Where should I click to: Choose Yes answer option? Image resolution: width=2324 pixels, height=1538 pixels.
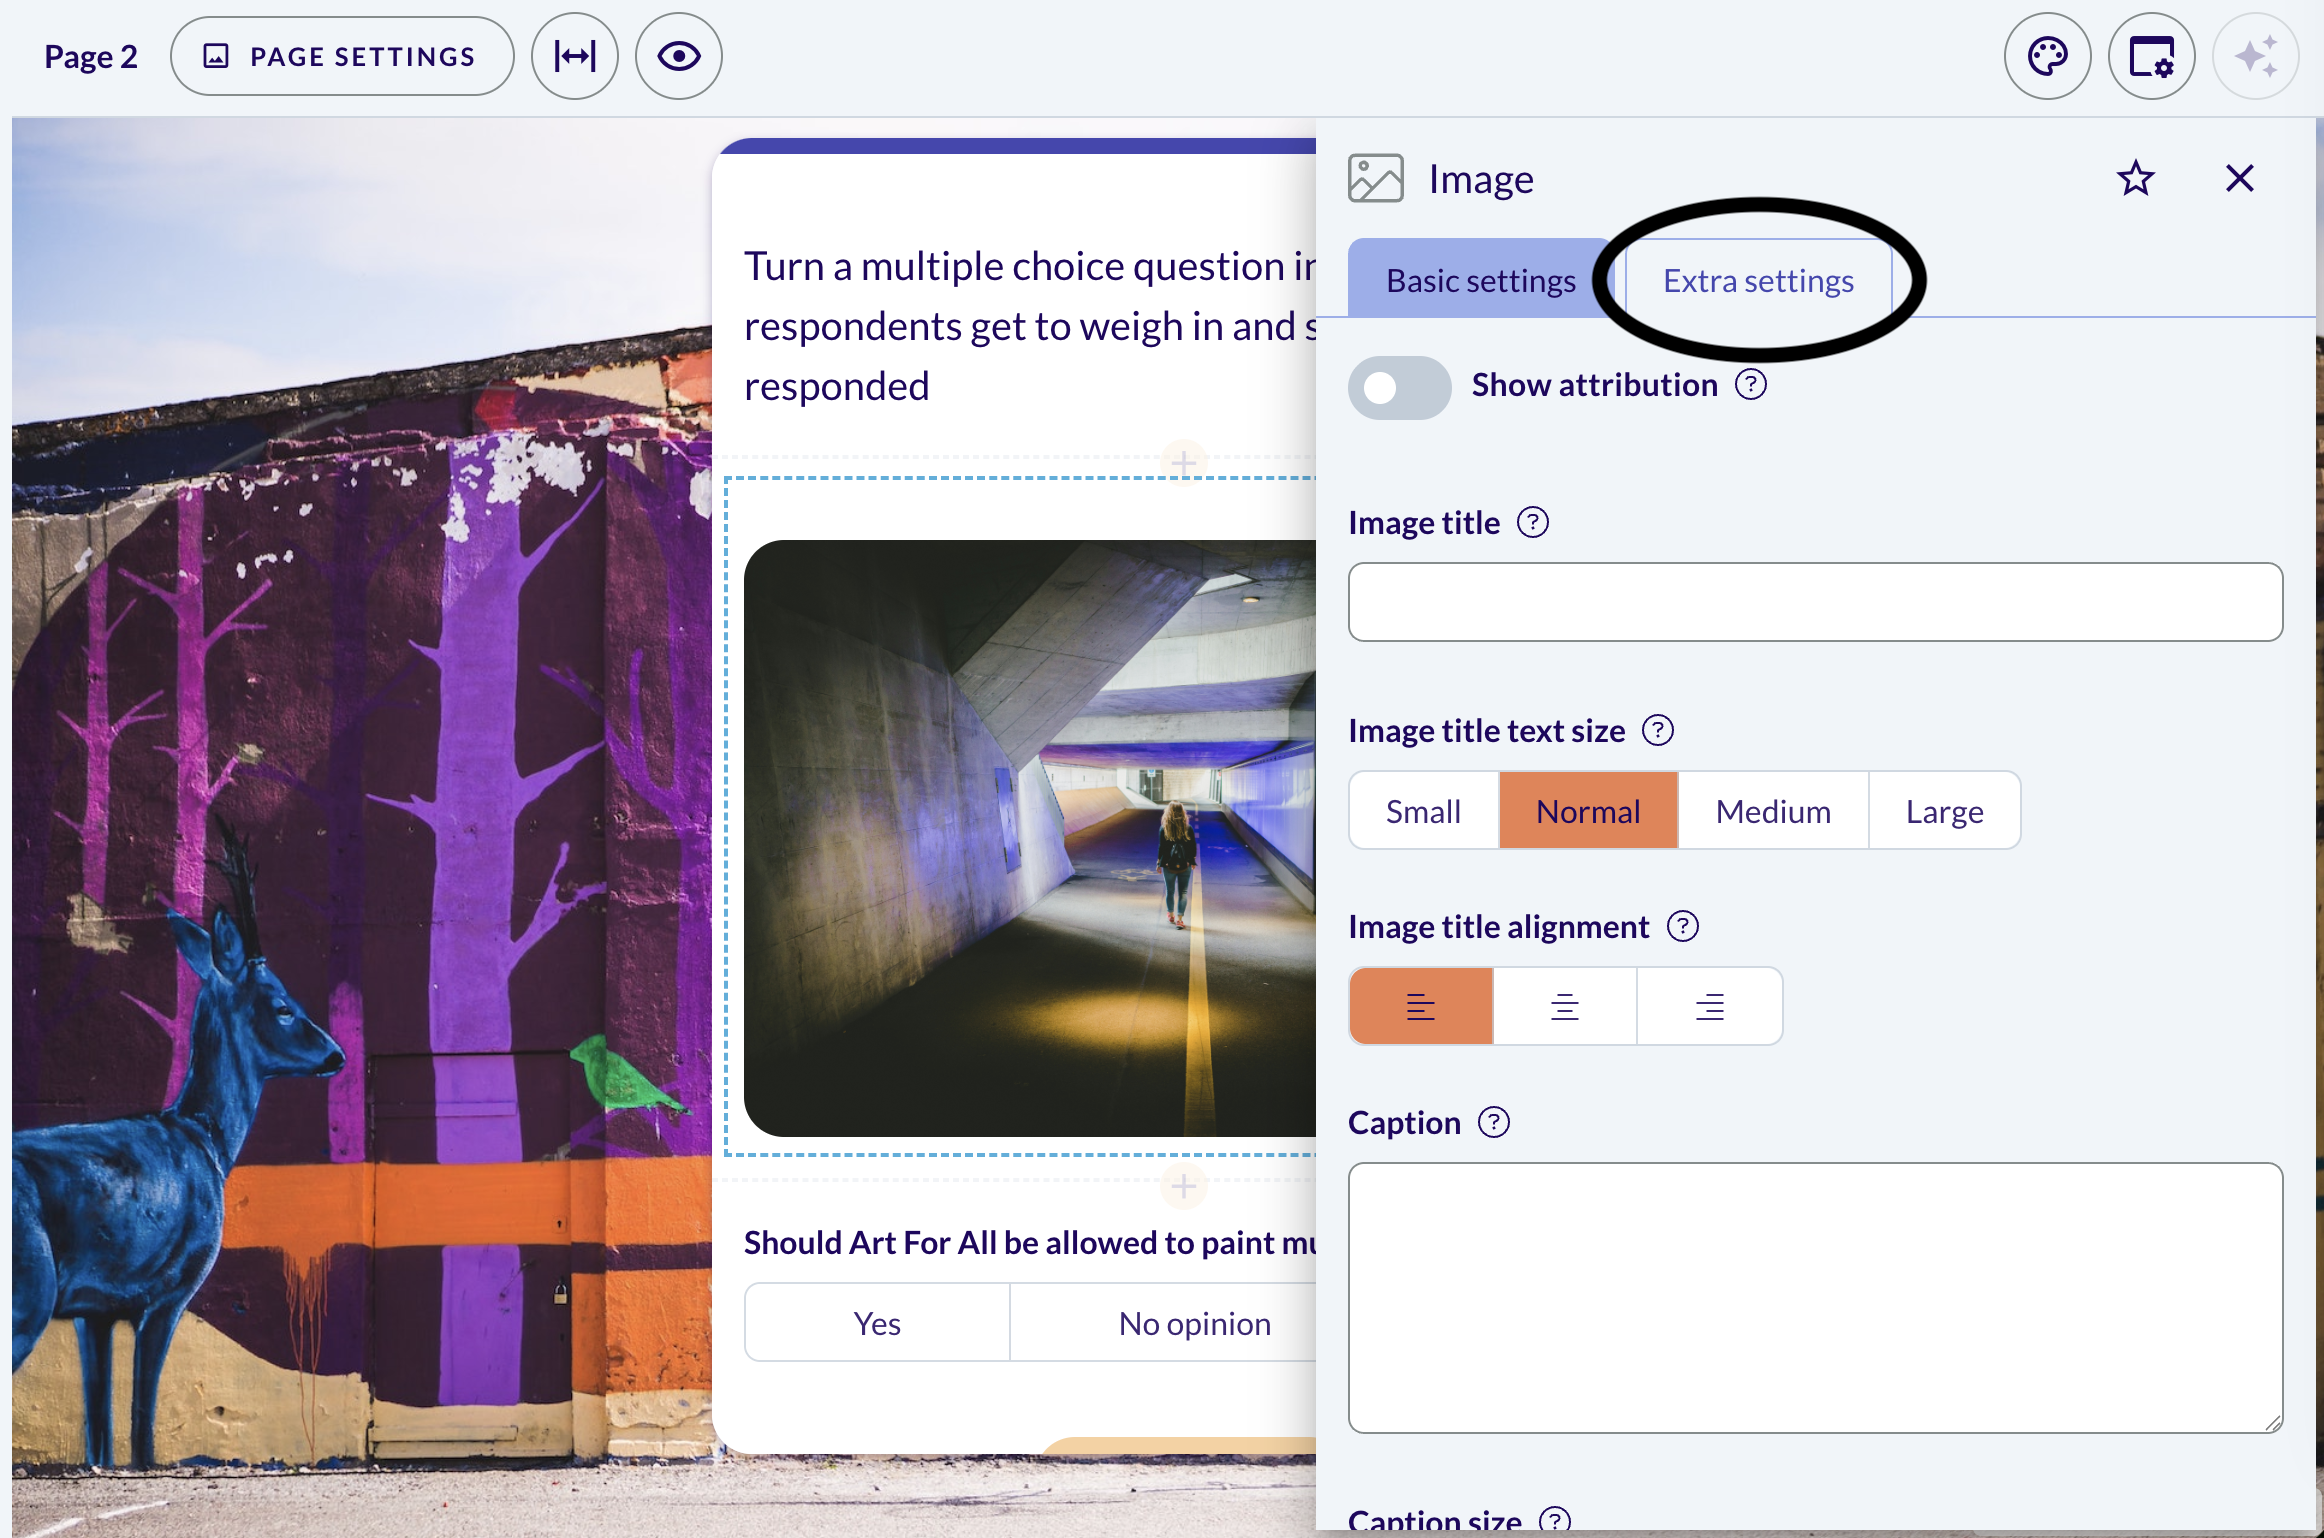[x=877, y=1323]
